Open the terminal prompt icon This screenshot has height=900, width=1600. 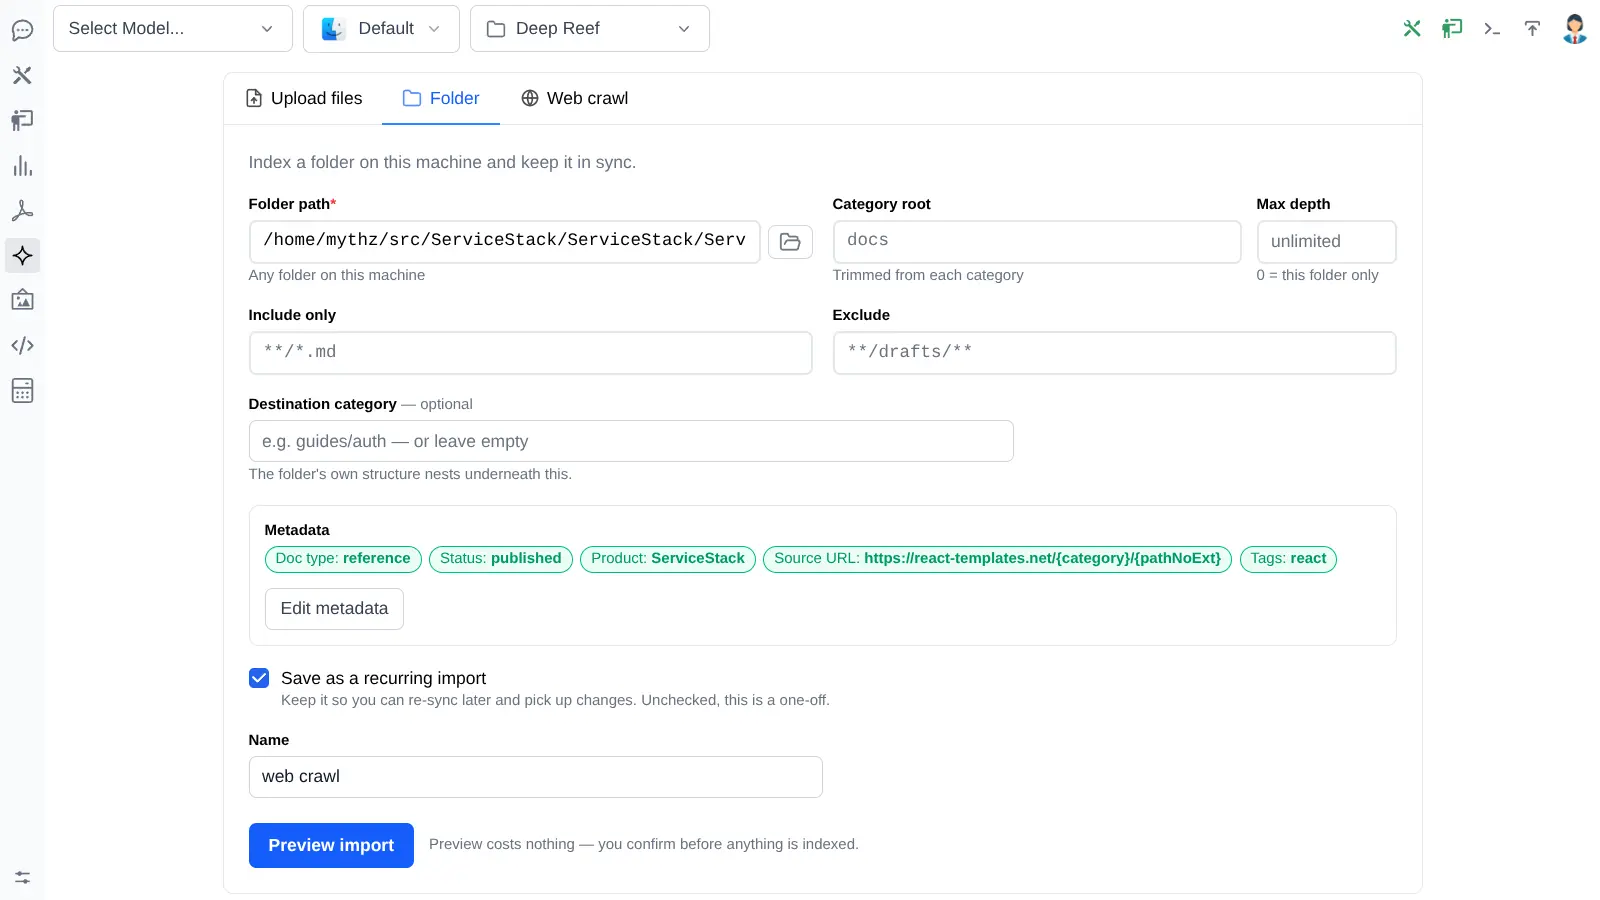tap(1492, 29)
